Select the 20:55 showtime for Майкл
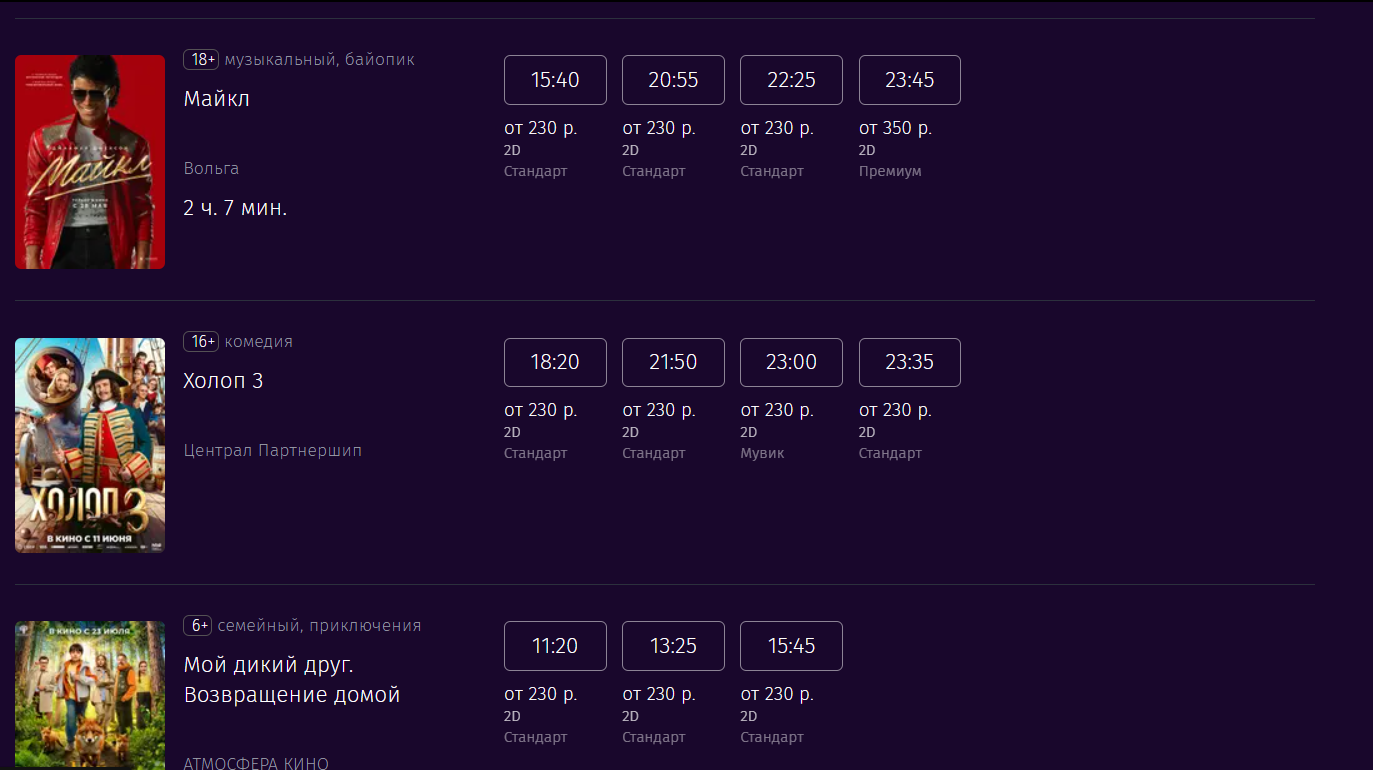The height and width of the screenshot is (770, 1373). pos(673,80)
